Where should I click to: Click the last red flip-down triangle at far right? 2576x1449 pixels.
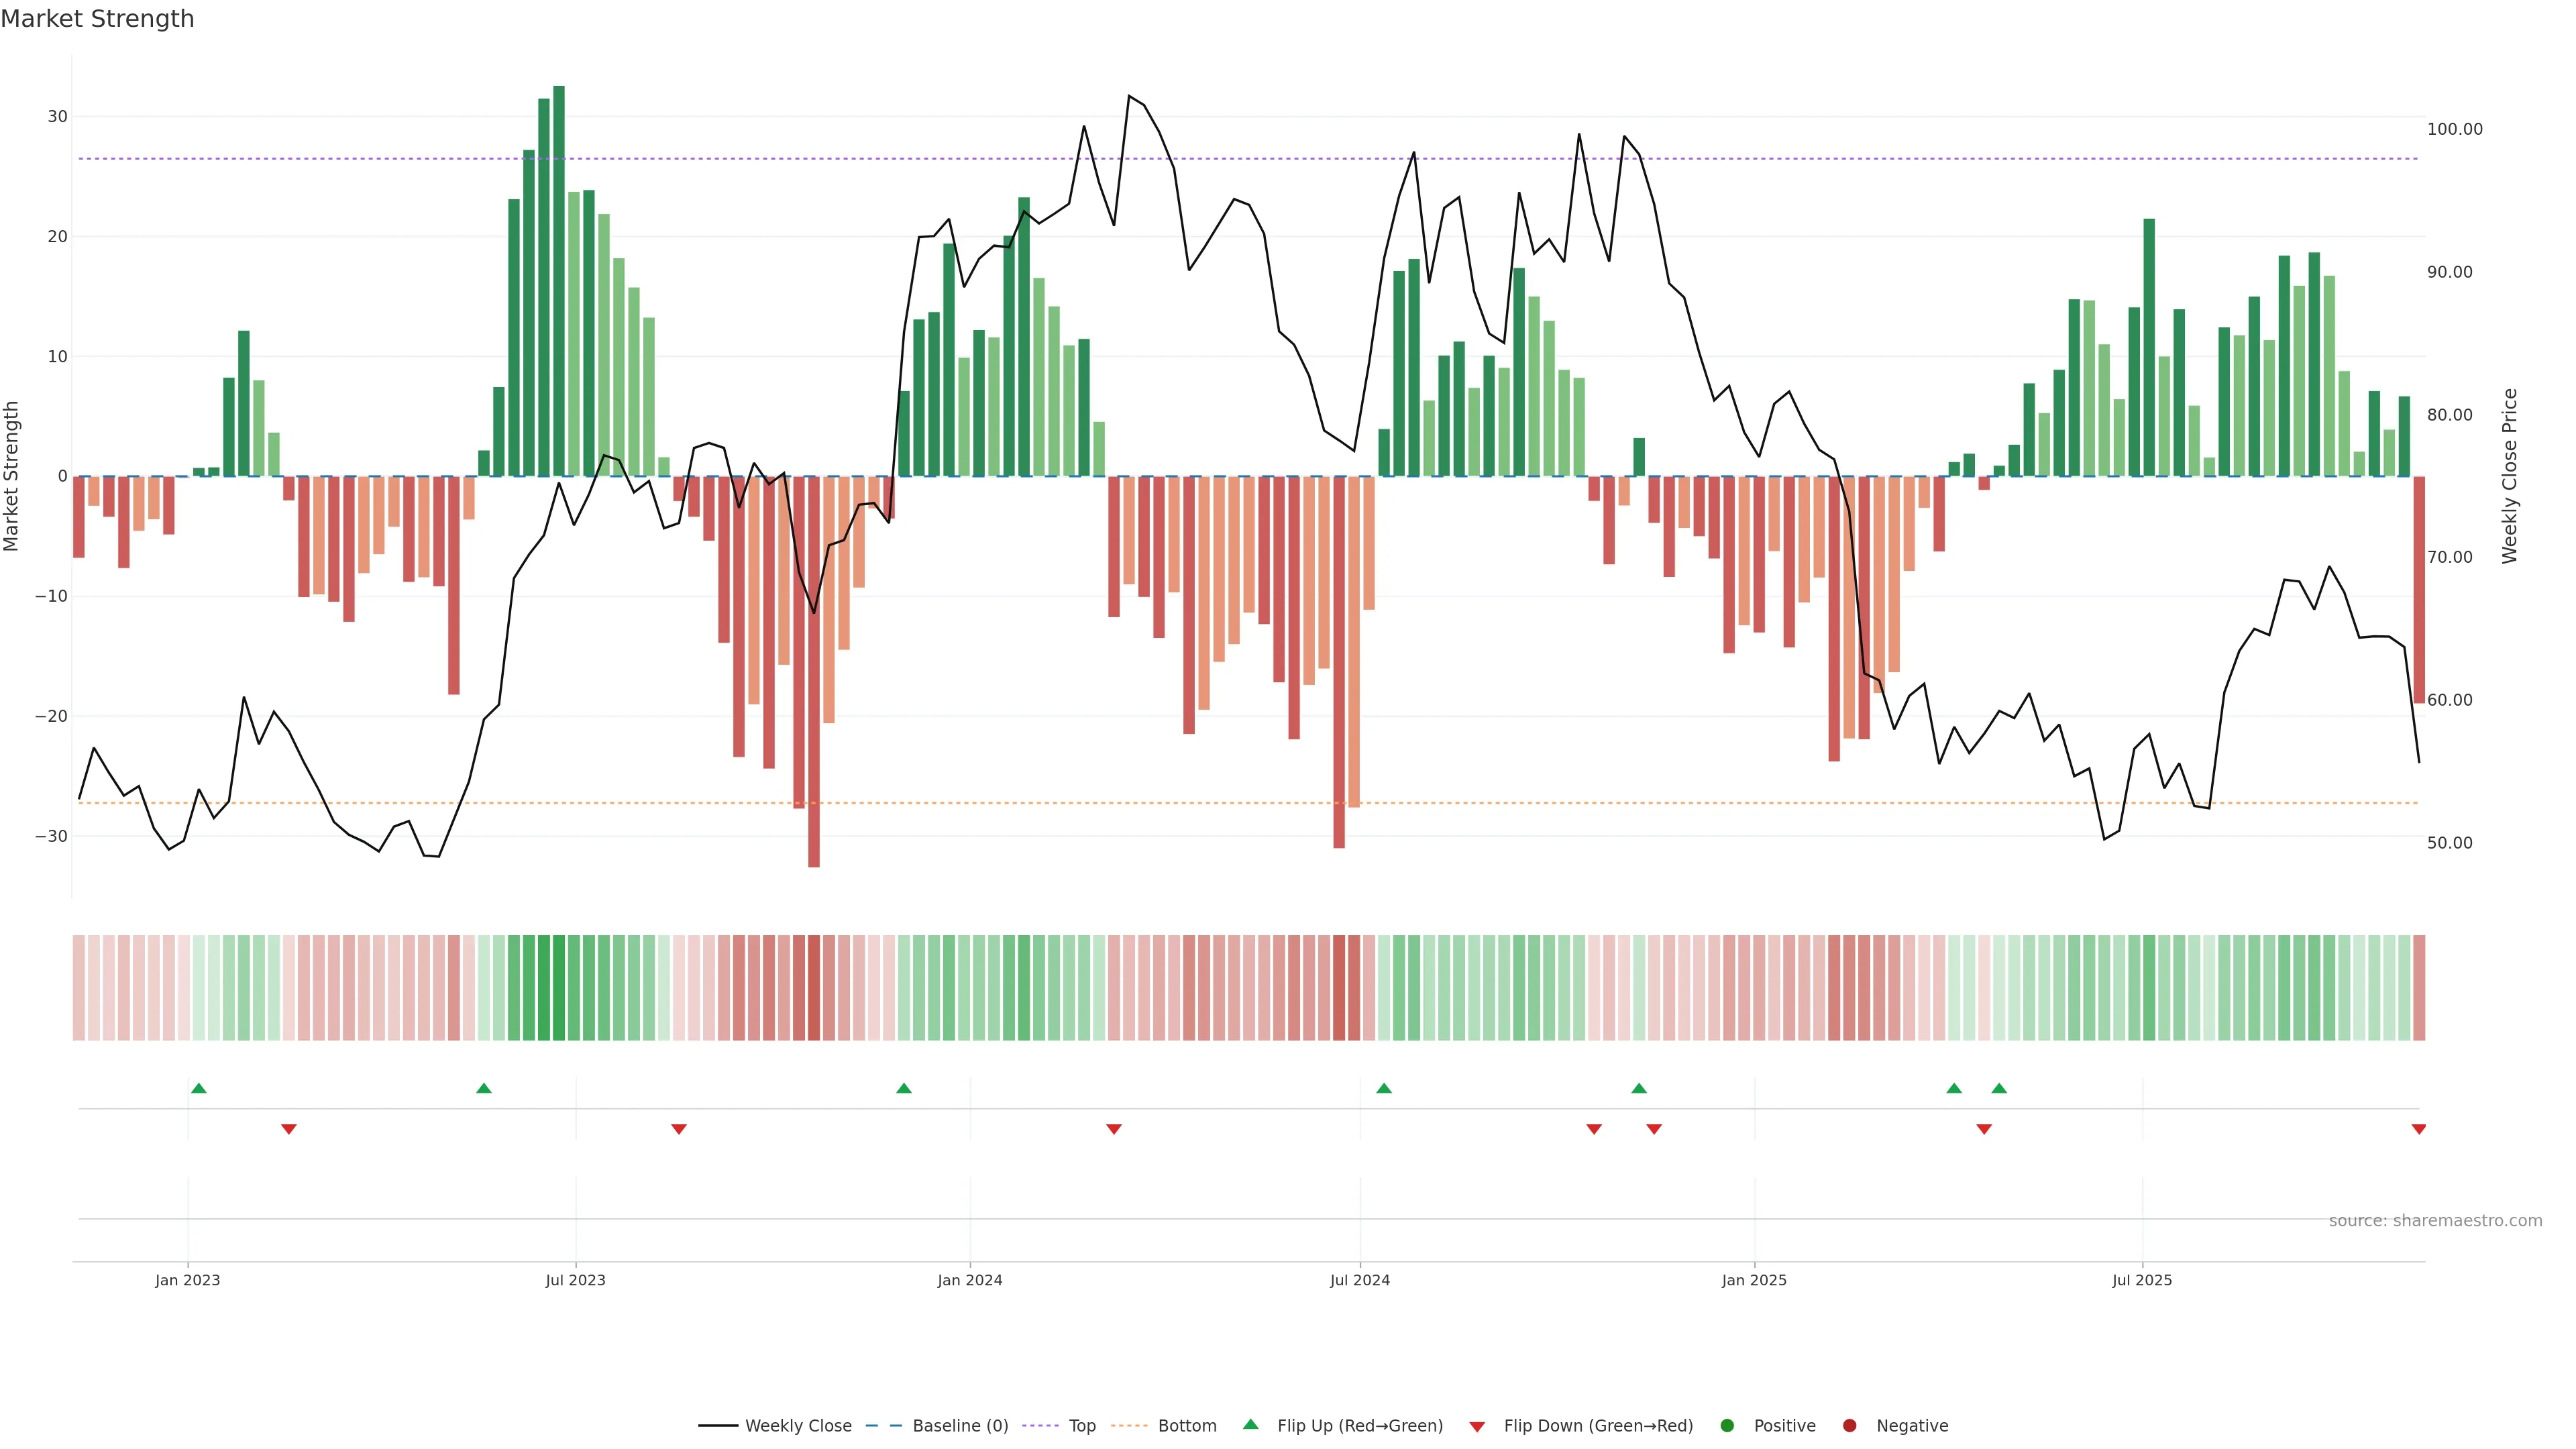click(2418, 1129)
